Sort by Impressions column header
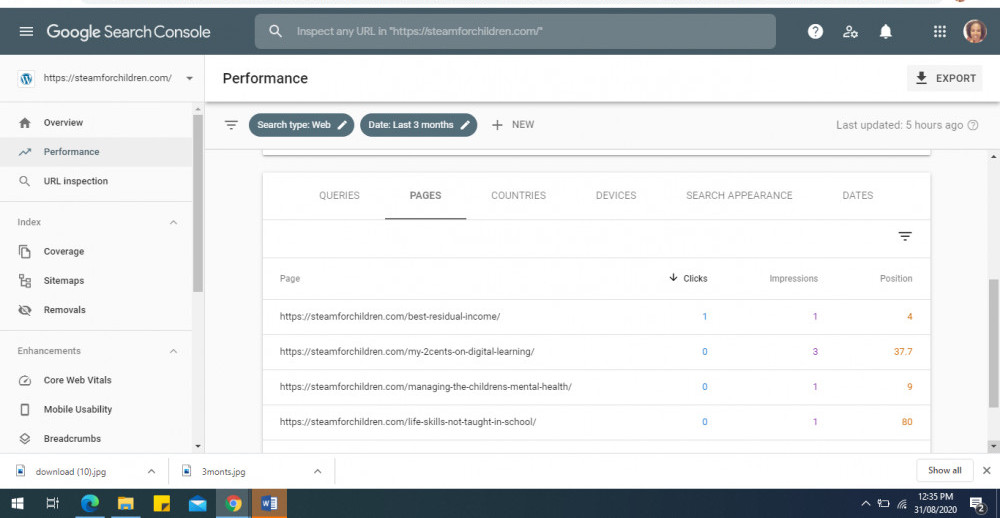The width and height of the screenshot is (1000, 518). 793,278
